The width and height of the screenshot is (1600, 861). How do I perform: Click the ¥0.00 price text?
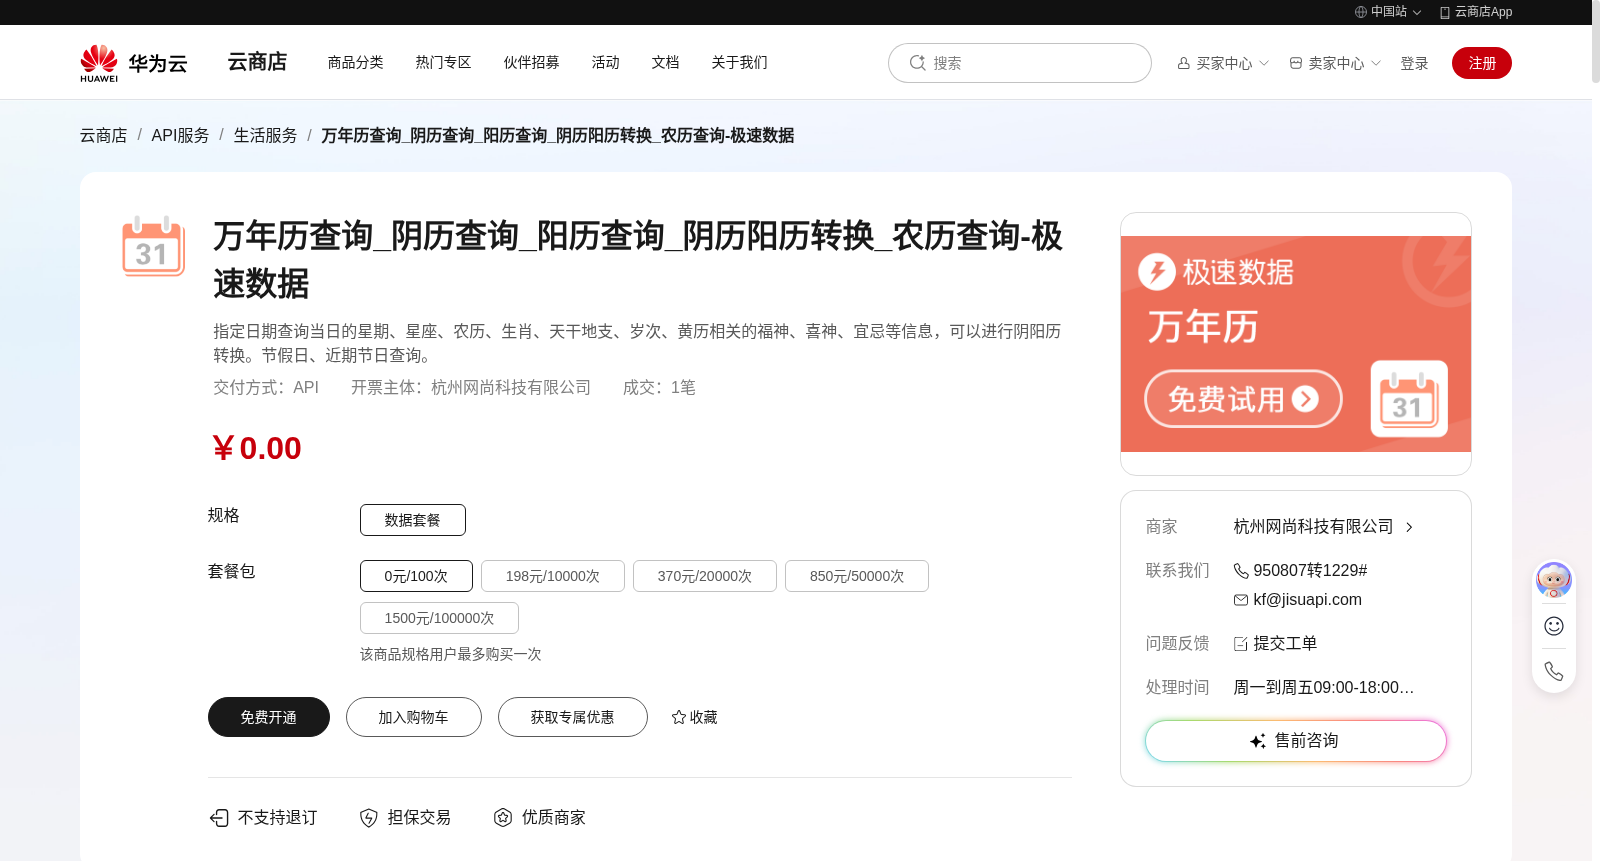pos(257,448)
